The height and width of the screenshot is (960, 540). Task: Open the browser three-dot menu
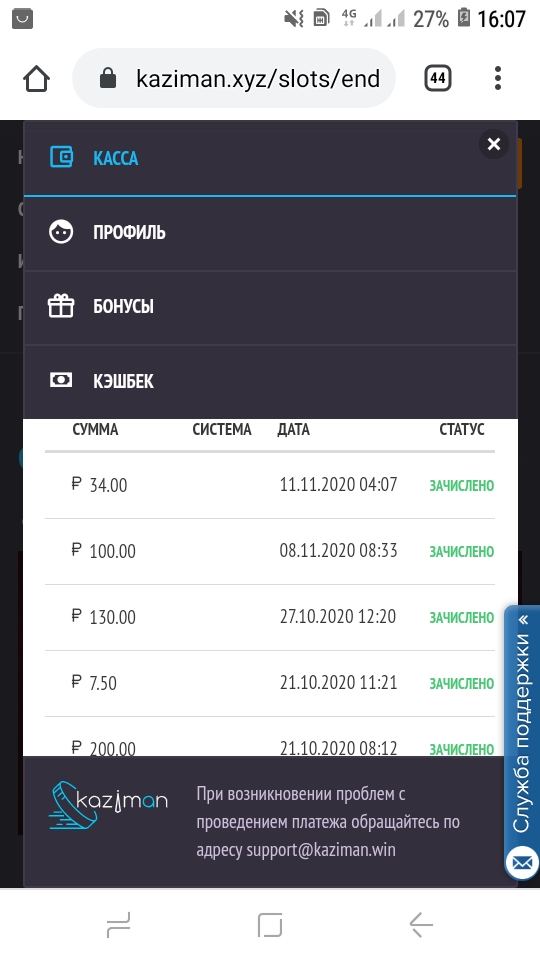(498, 78)
